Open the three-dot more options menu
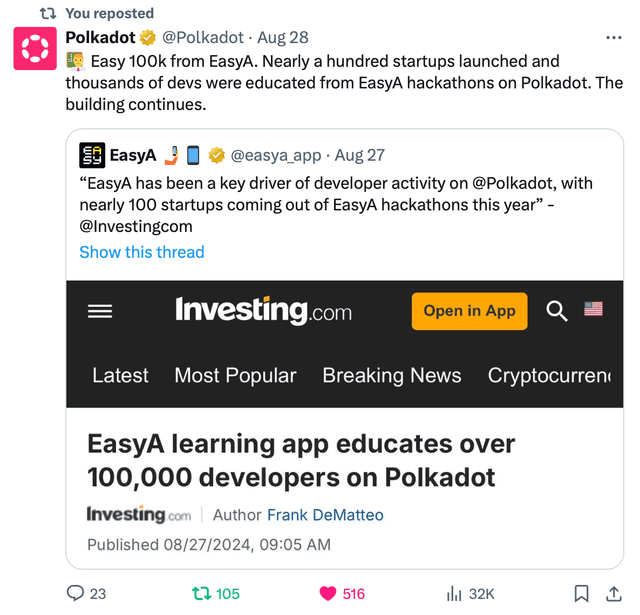This screenshot has height=615, width=640. pos(613,37)
